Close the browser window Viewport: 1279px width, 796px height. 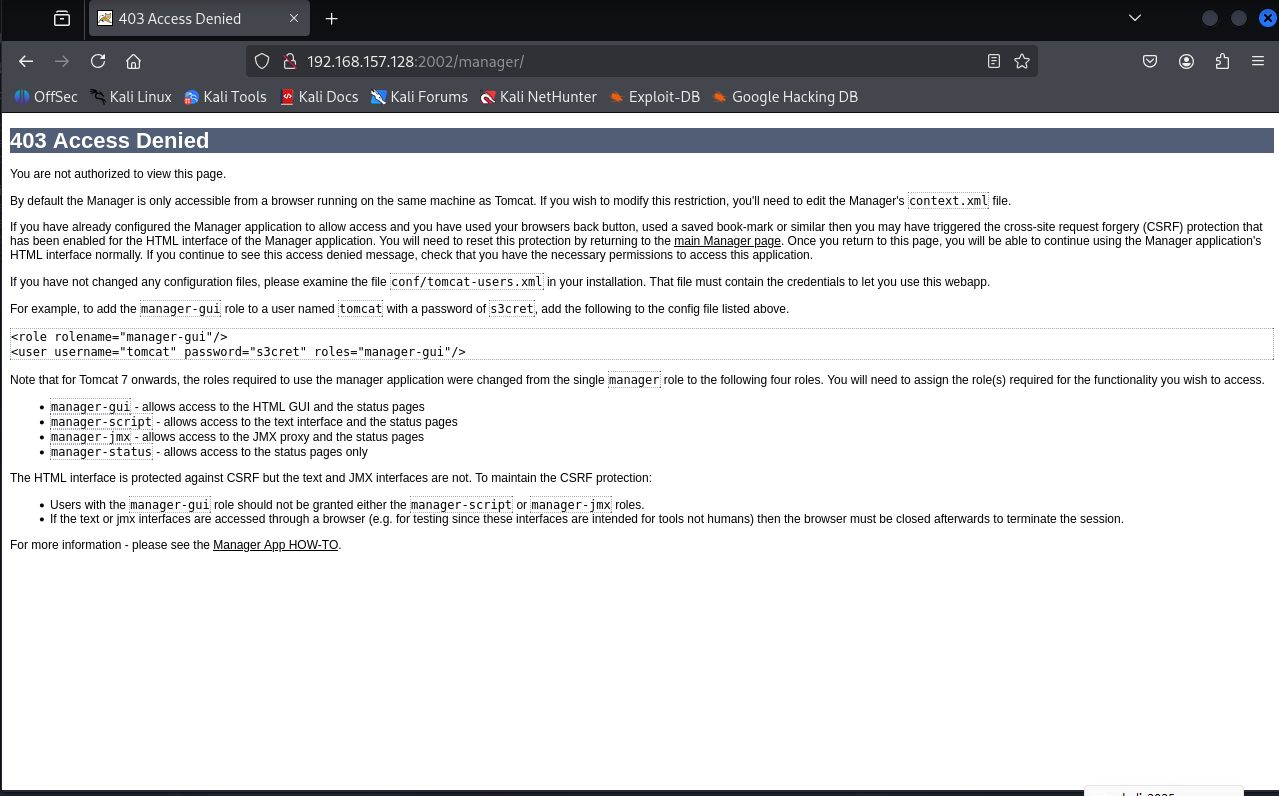tap(1267, 18)
